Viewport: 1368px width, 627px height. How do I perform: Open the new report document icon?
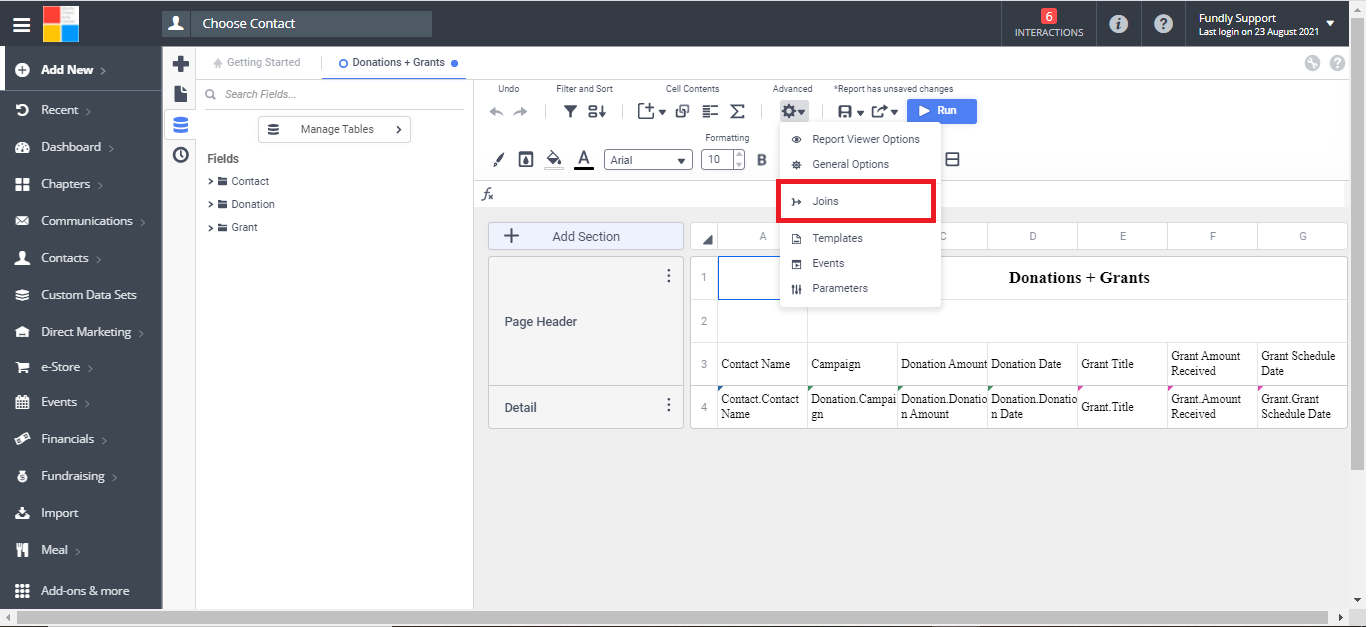(181, 94)
